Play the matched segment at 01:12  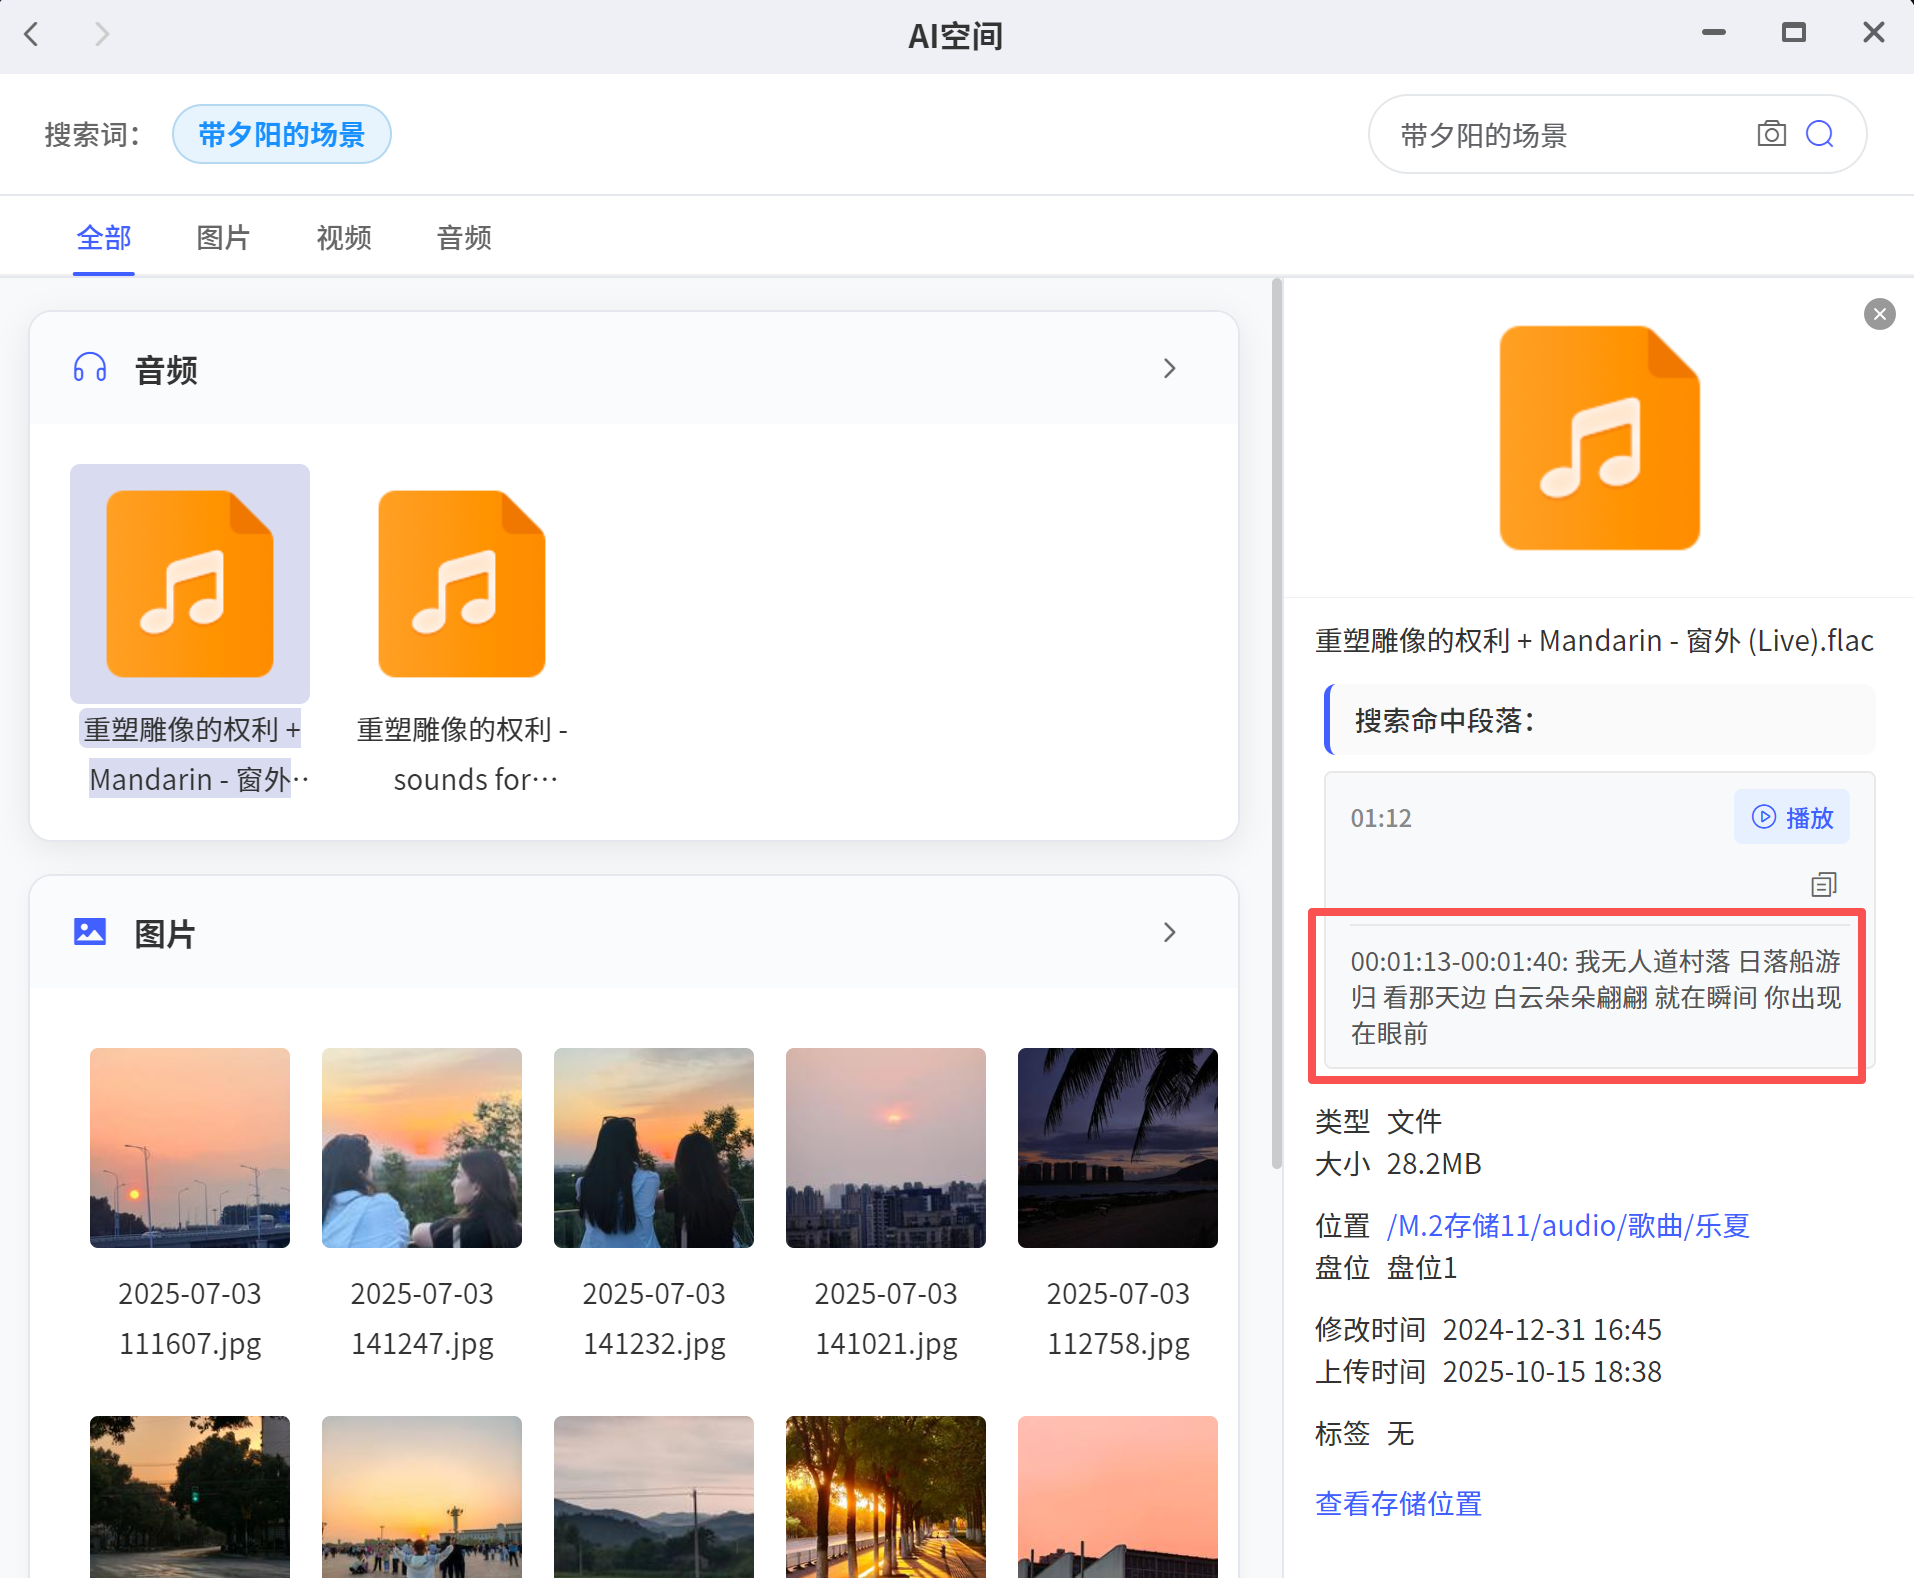tap(1791, 817)
